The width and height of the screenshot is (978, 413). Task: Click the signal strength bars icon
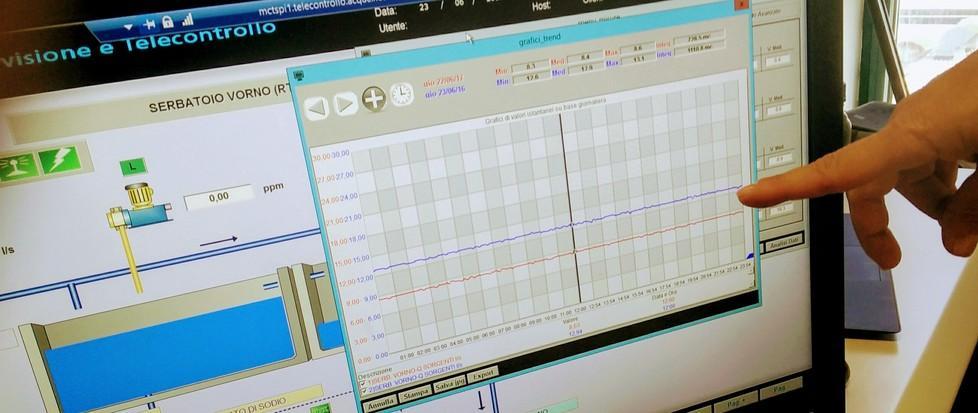click(187, 20)
